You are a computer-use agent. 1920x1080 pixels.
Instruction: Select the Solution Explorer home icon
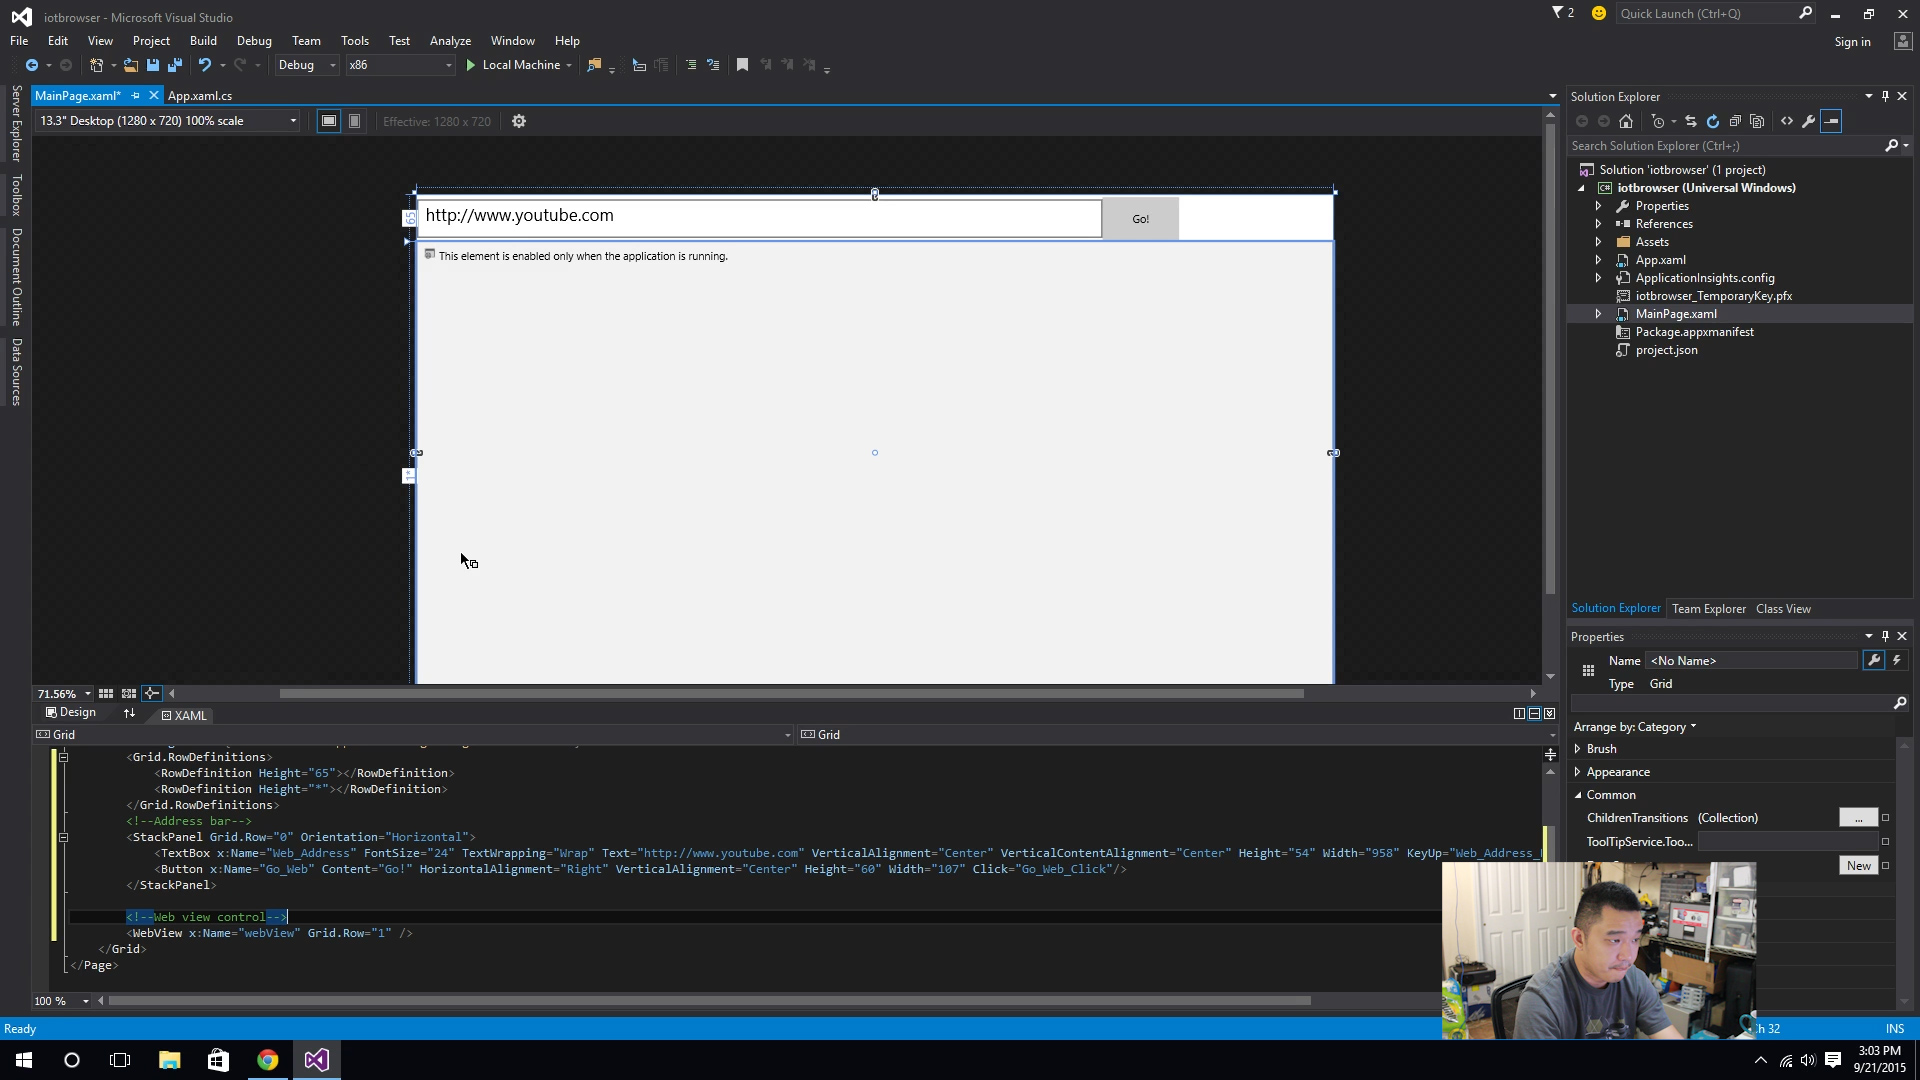pyautogui.click(x=1626, y=120)
